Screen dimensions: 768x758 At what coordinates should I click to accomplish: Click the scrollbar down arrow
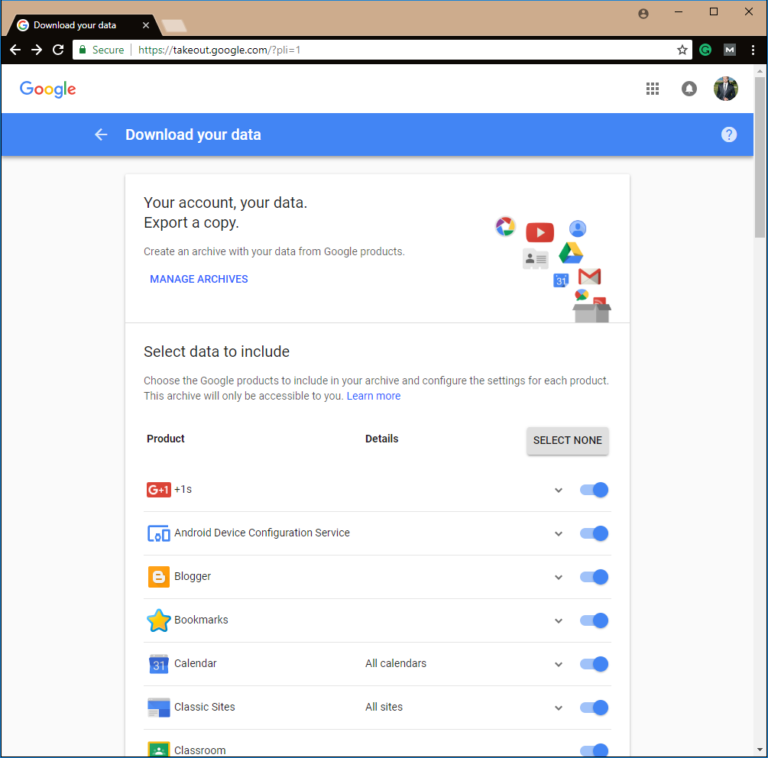(x=760, y=750)
